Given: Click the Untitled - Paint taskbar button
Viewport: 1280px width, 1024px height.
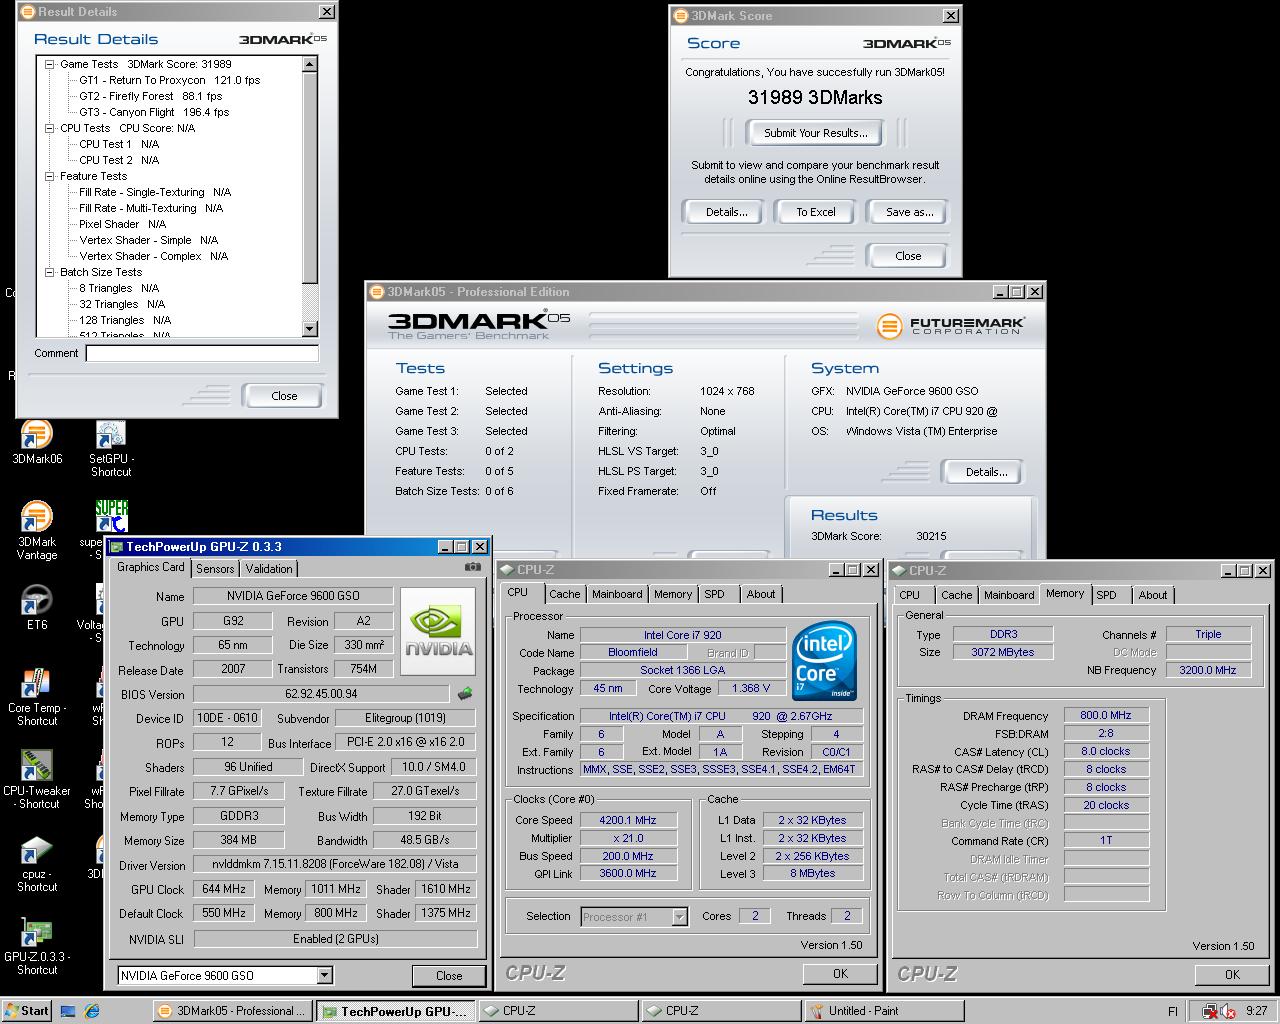Looking at the screenshot, I should tap(884, 1011).
